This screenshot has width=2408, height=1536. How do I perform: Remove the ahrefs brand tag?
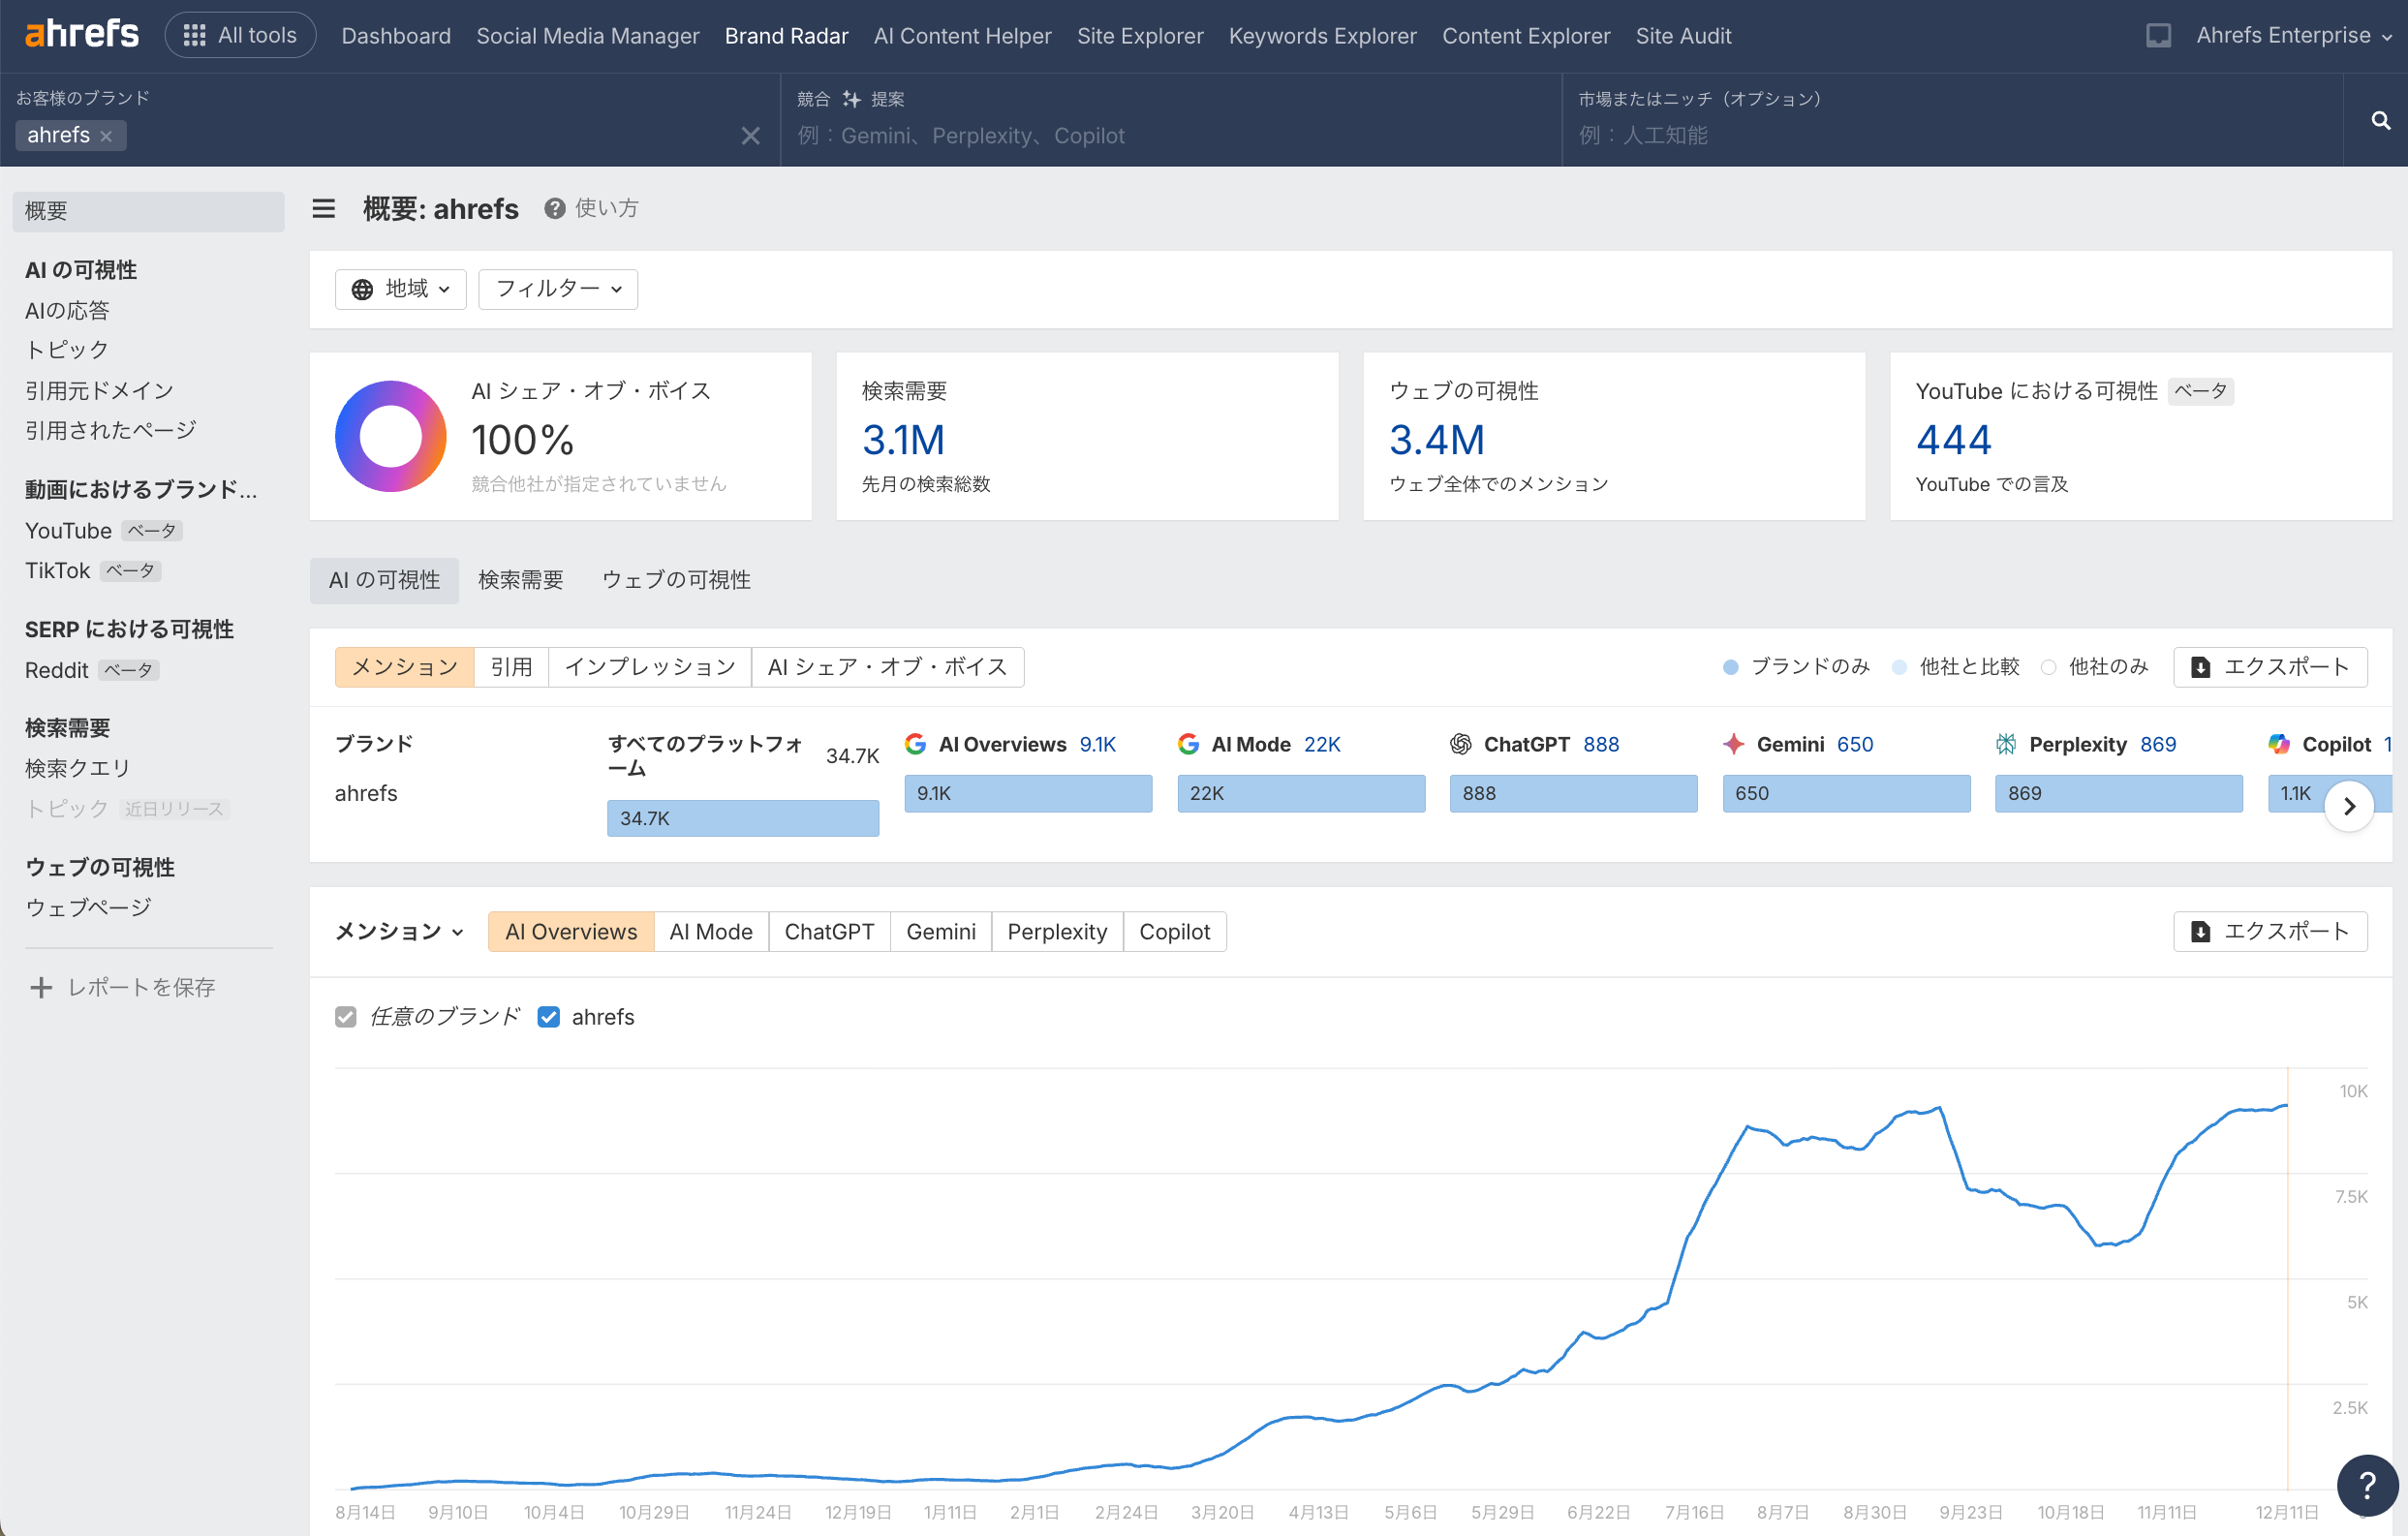[106, 136]
